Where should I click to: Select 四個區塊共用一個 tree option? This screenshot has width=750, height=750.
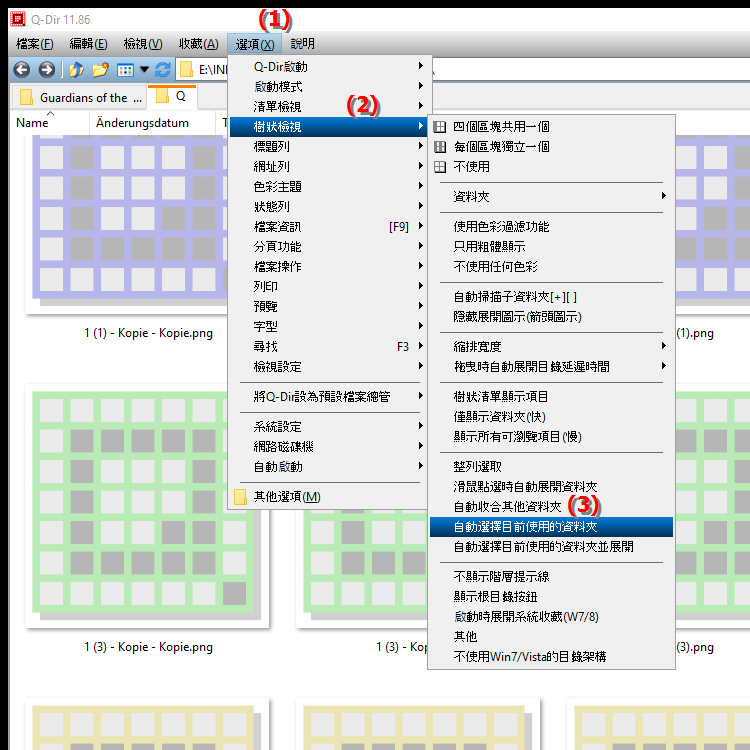click(x=551, y=127)
